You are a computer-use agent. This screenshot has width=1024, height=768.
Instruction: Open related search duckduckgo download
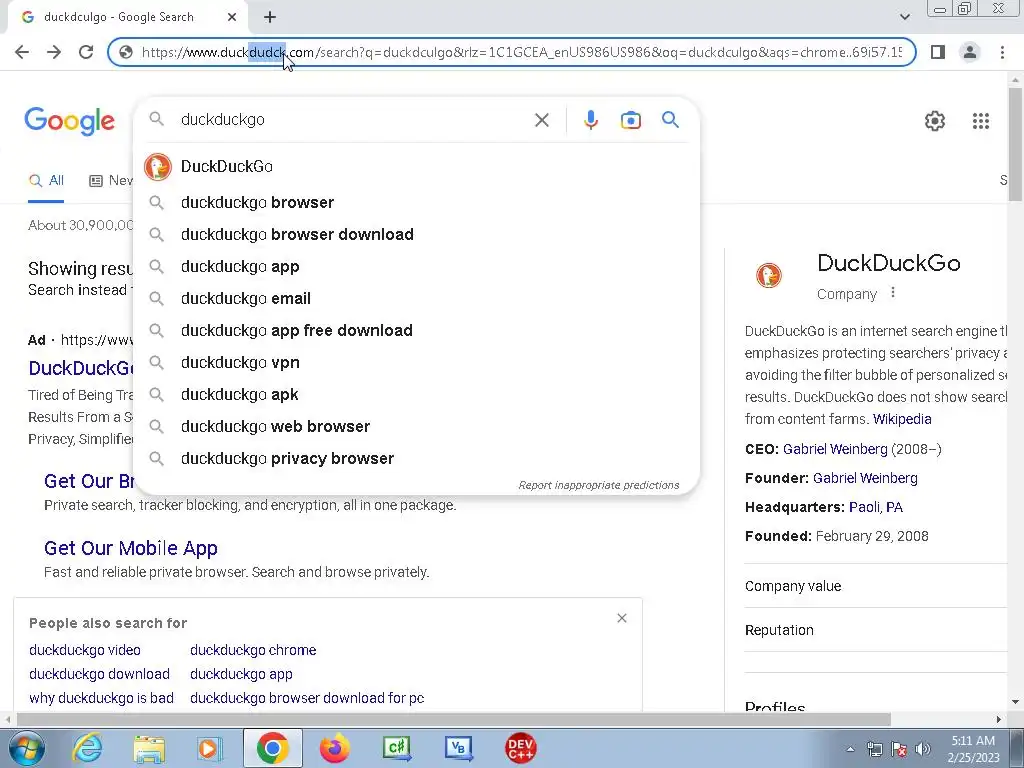tap(99, 674)
